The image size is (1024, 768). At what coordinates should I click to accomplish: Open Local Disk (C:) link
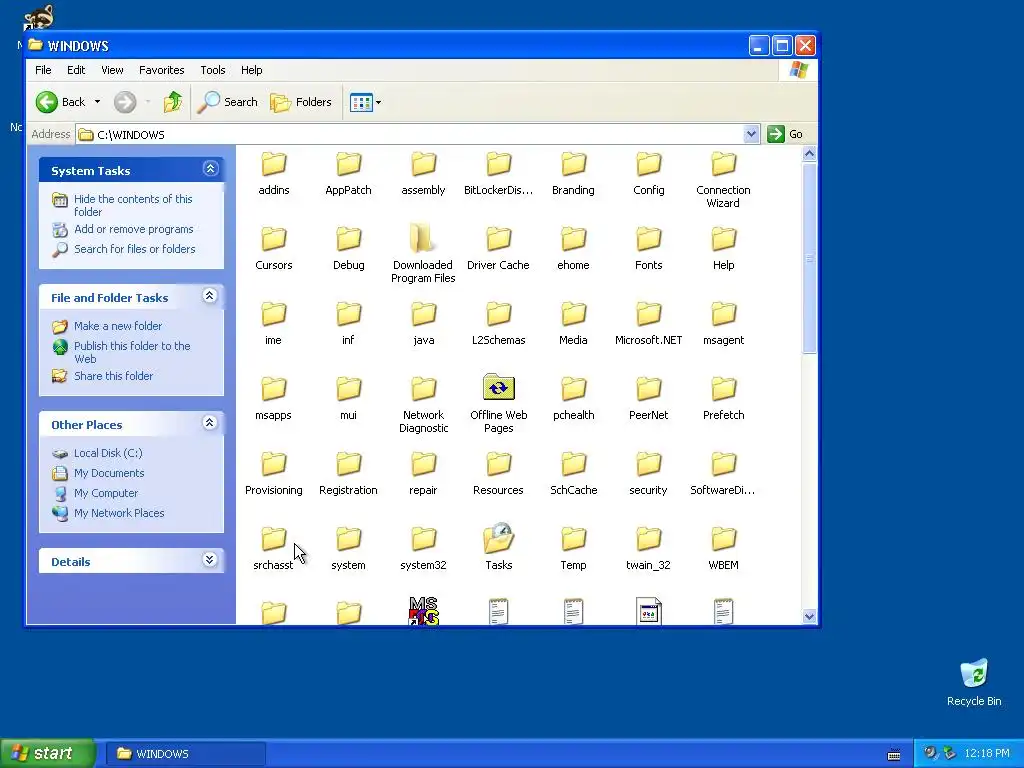(x=108, y=453)
